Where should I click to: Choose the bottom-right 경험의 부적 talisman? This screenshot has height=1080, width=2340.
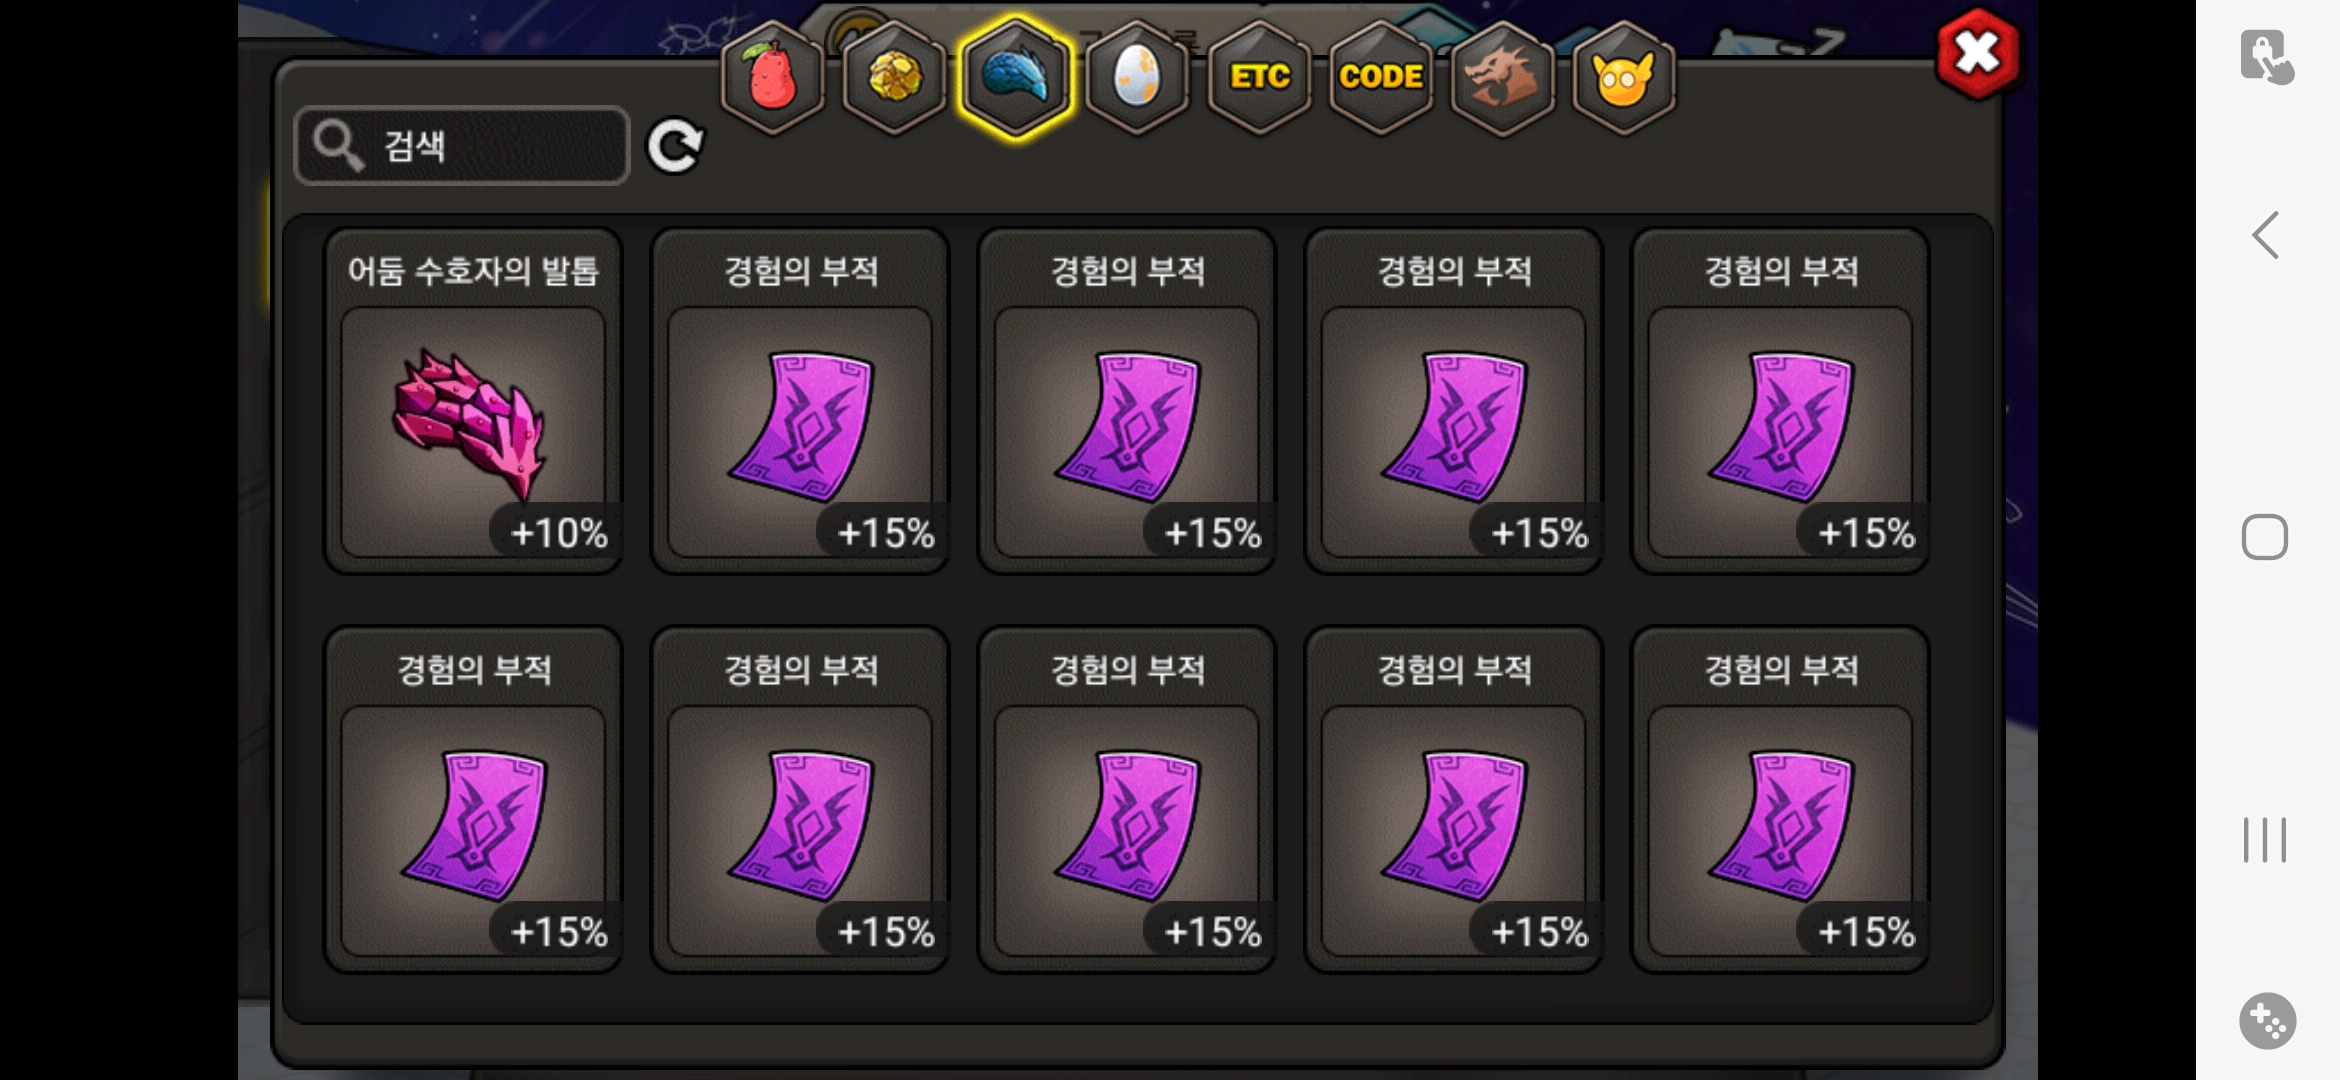[1780, 800]
